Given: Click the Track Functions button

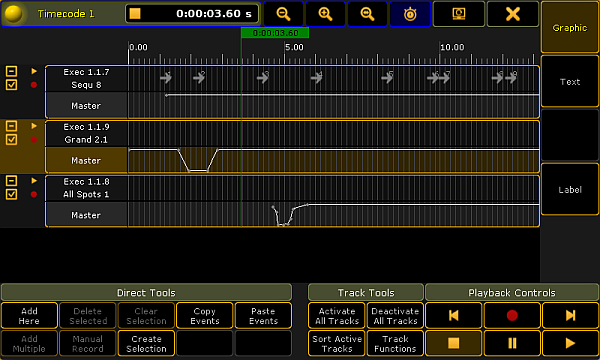Looking at the screenshot, I should click(395, 344).
